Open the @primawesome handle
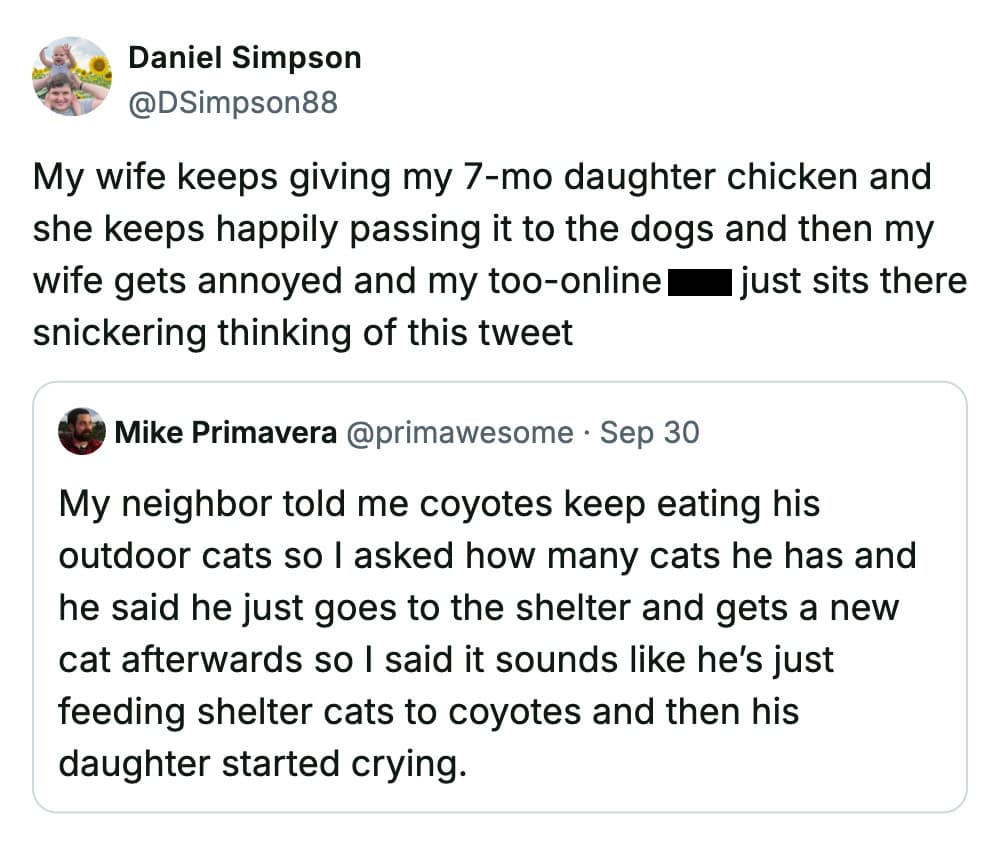 tap(460, 432)
